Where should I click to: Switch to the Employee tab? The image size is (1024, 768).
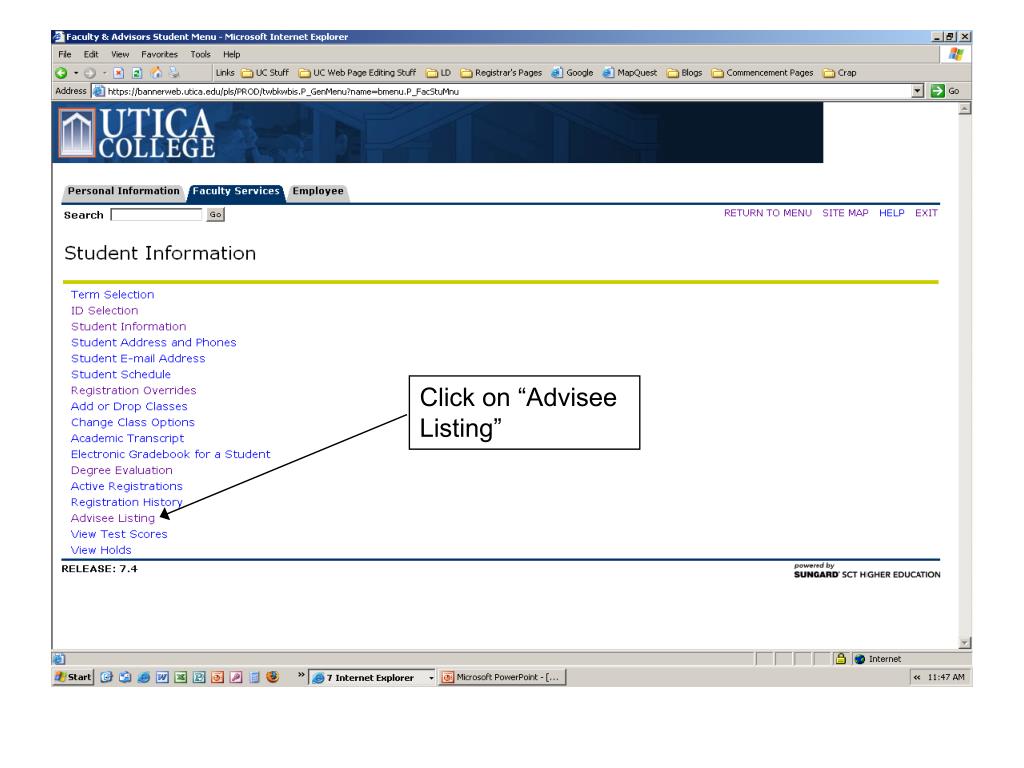tap(318, 191)
